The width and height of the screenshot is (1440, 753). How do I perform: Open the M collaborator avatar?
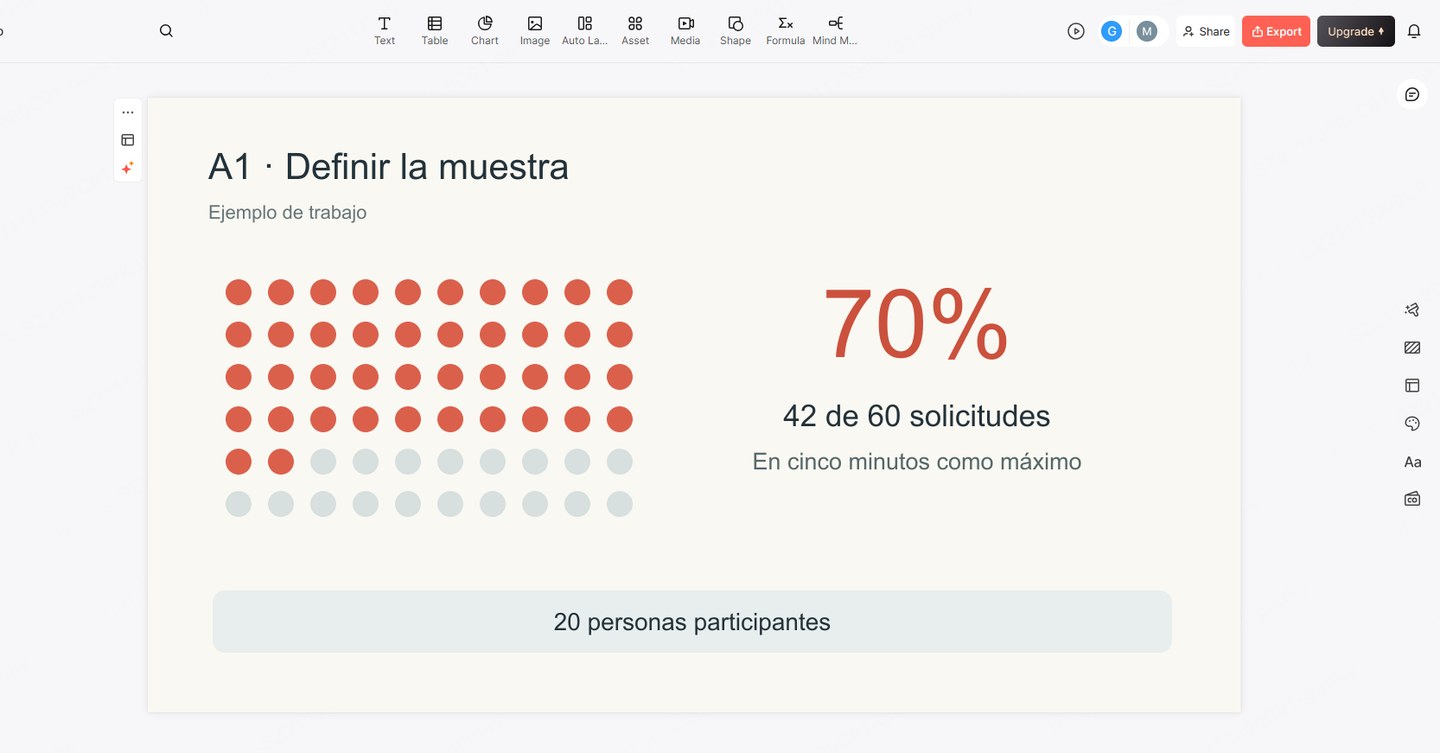pos(1147,31)
